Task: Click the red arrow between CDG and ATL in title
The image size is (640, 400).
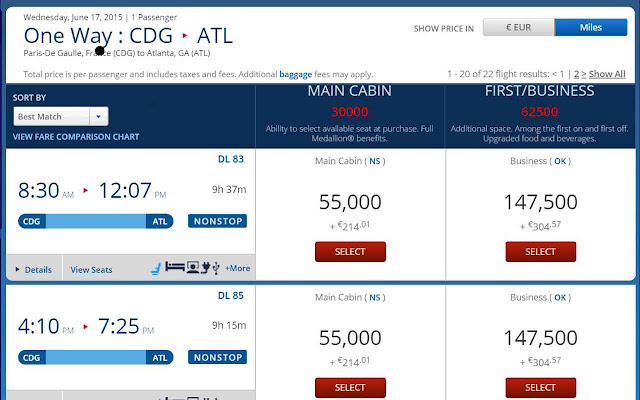Action: [x=185, y=36]
